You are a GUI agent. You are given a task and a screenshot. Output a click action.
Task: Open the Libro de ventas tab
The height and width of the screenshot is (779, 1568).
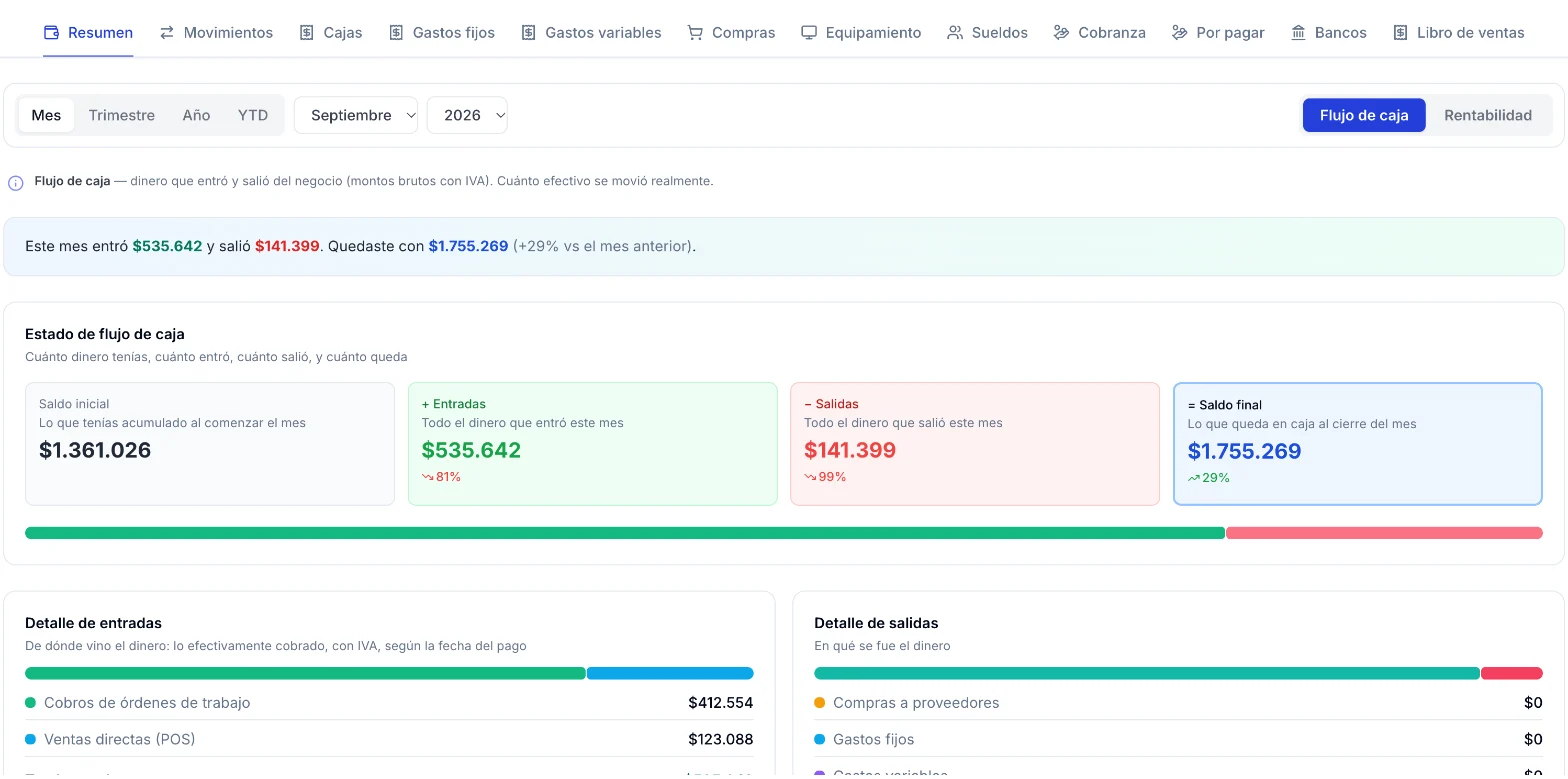1458,32
